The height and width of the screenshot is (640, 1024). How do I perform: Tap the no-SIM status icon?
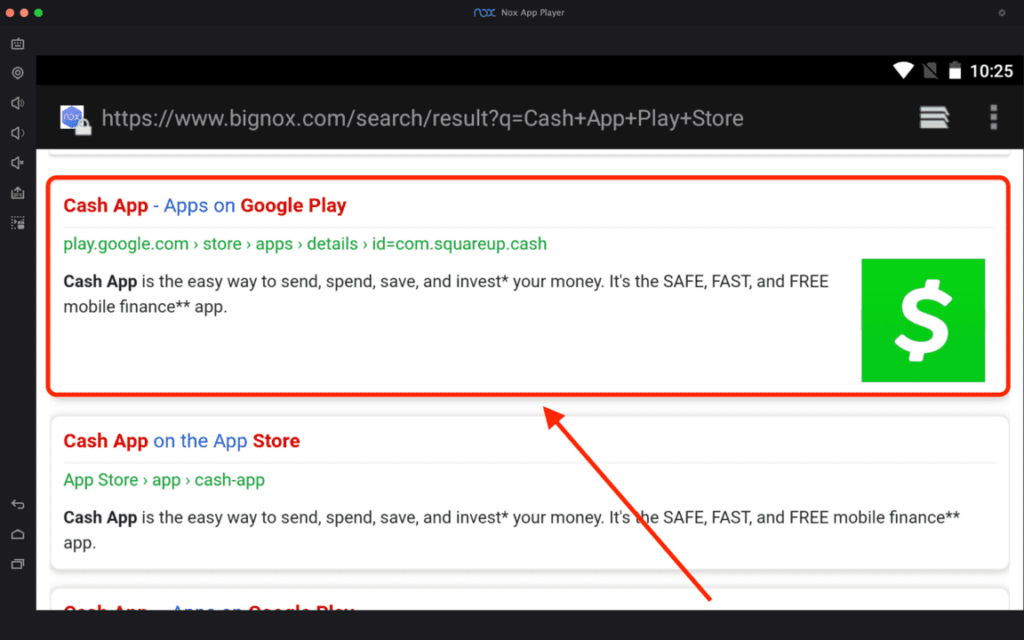(930, 71)
